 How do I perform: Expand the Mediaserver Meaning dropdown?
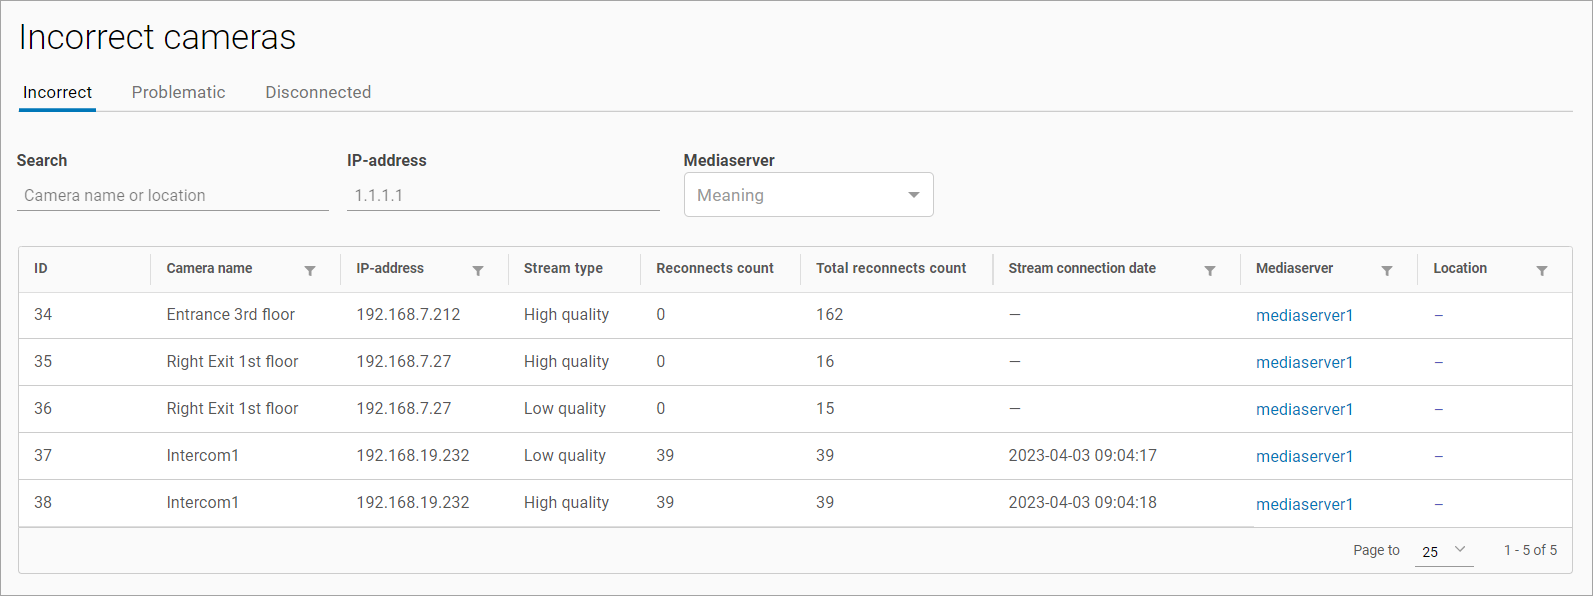(x=808, y=195)
